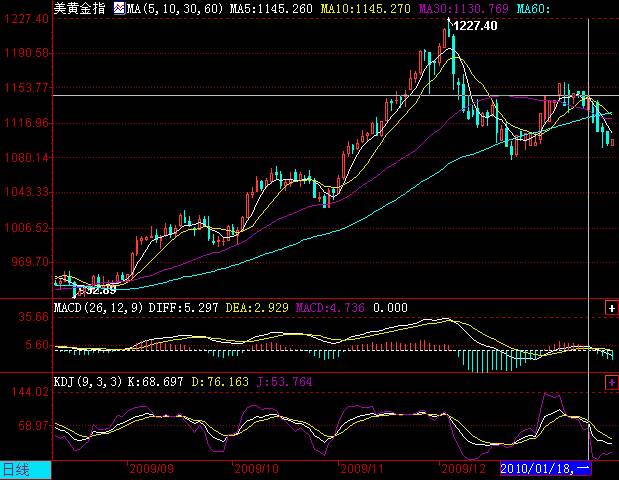Click the 2009/11 date on time axis
This screenshot has width=619, height=480.
[361, 468]
